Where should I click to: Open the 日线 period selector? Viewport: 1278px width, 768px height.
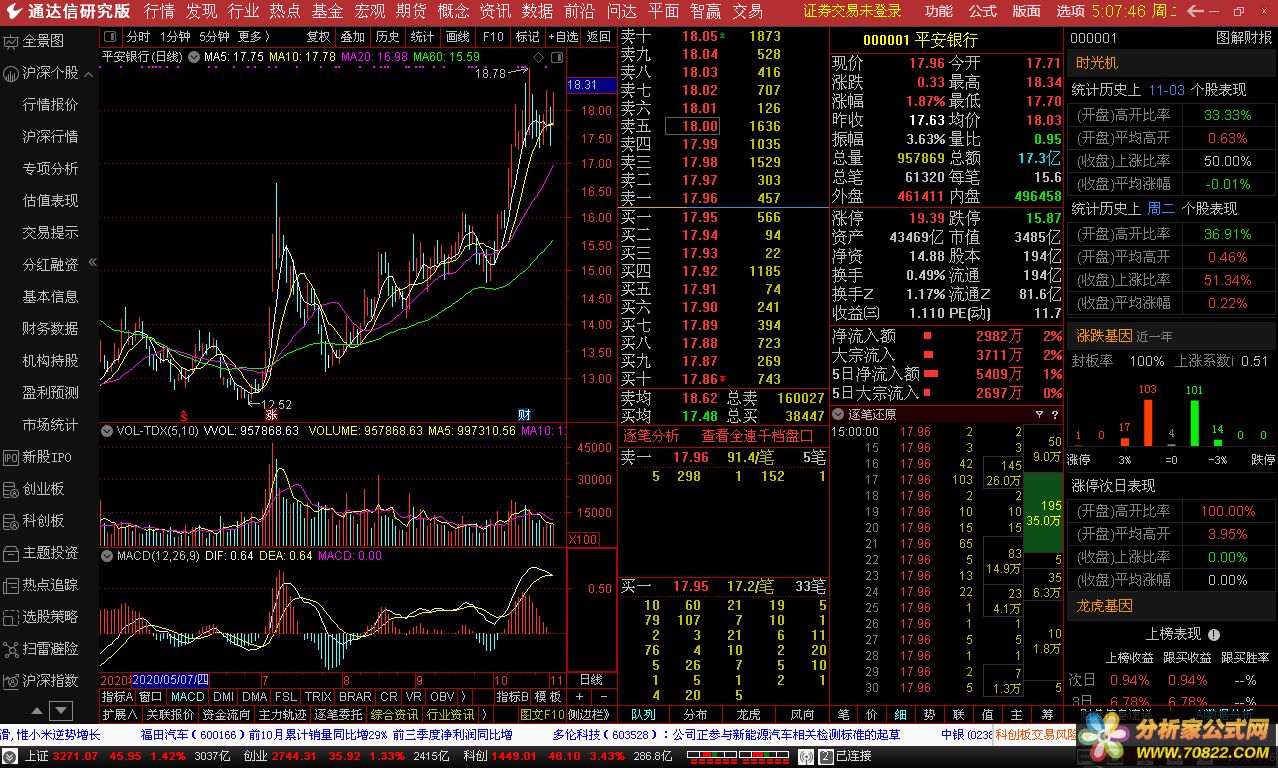[x=591, y=679]
